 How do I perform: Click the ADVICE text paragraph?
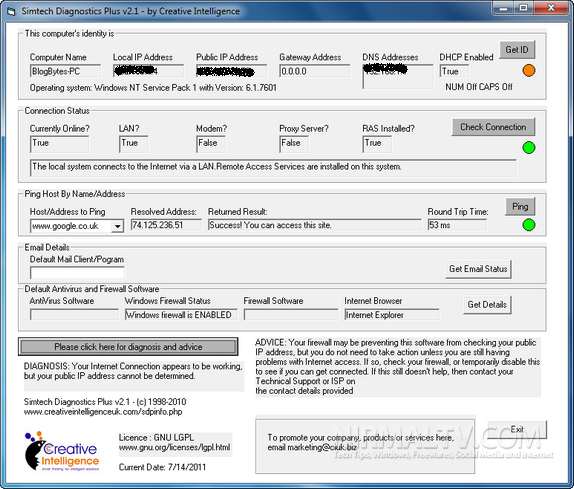click(x=398, y=367)
